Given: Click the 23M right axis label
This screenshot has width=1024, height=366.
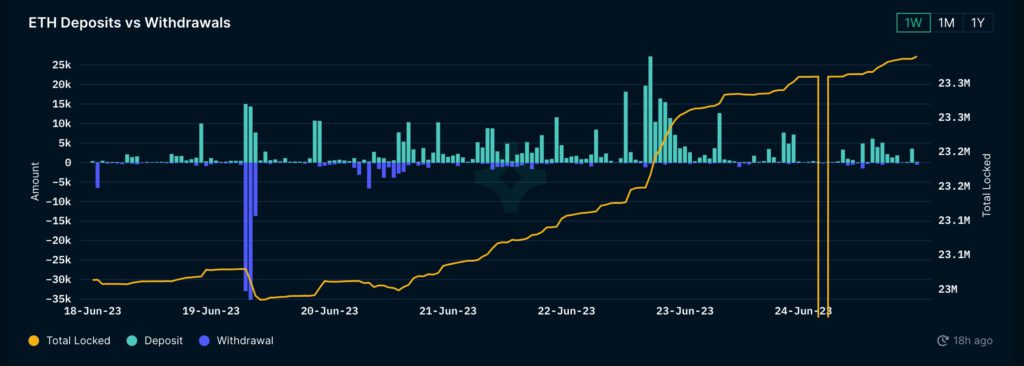Looking at the screenshot, I should [x=947, y=289].
